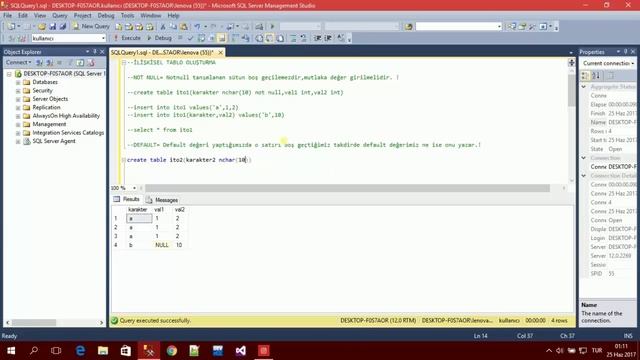Viewport: 640px width, 360px height.
Task: Click the Find in Files icon
Action: tap(409, 27)
